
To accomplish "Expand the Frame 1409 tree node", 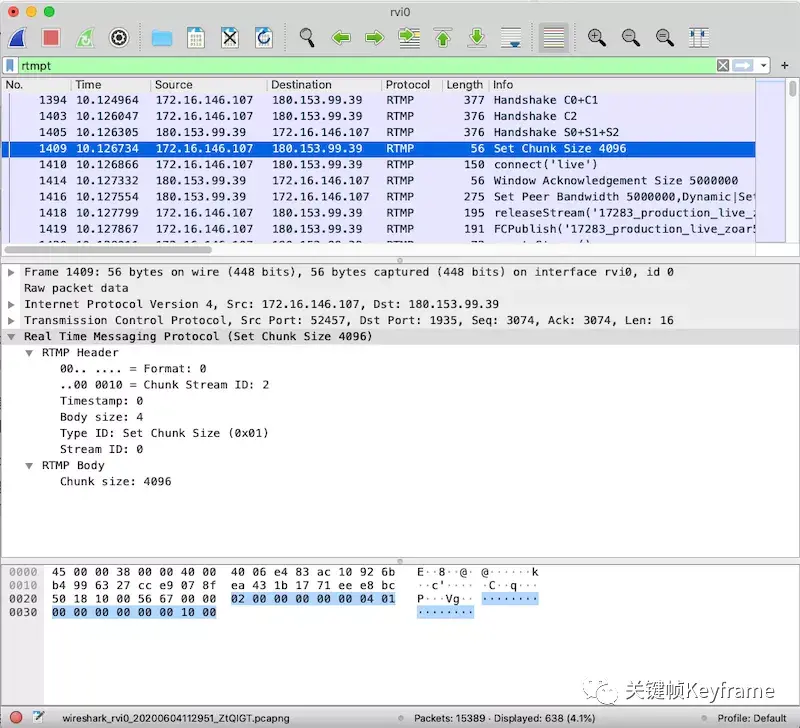I will (11, 272).
